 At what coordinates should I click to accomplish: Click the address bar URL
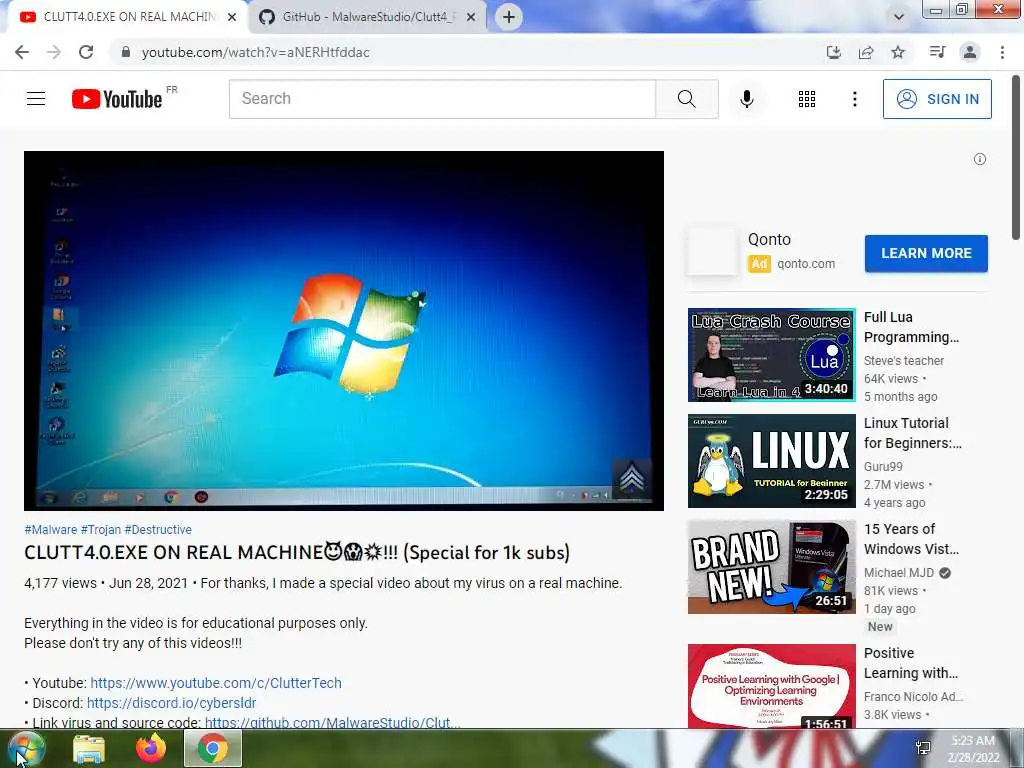pyautogui.click(x=255, y=52)
